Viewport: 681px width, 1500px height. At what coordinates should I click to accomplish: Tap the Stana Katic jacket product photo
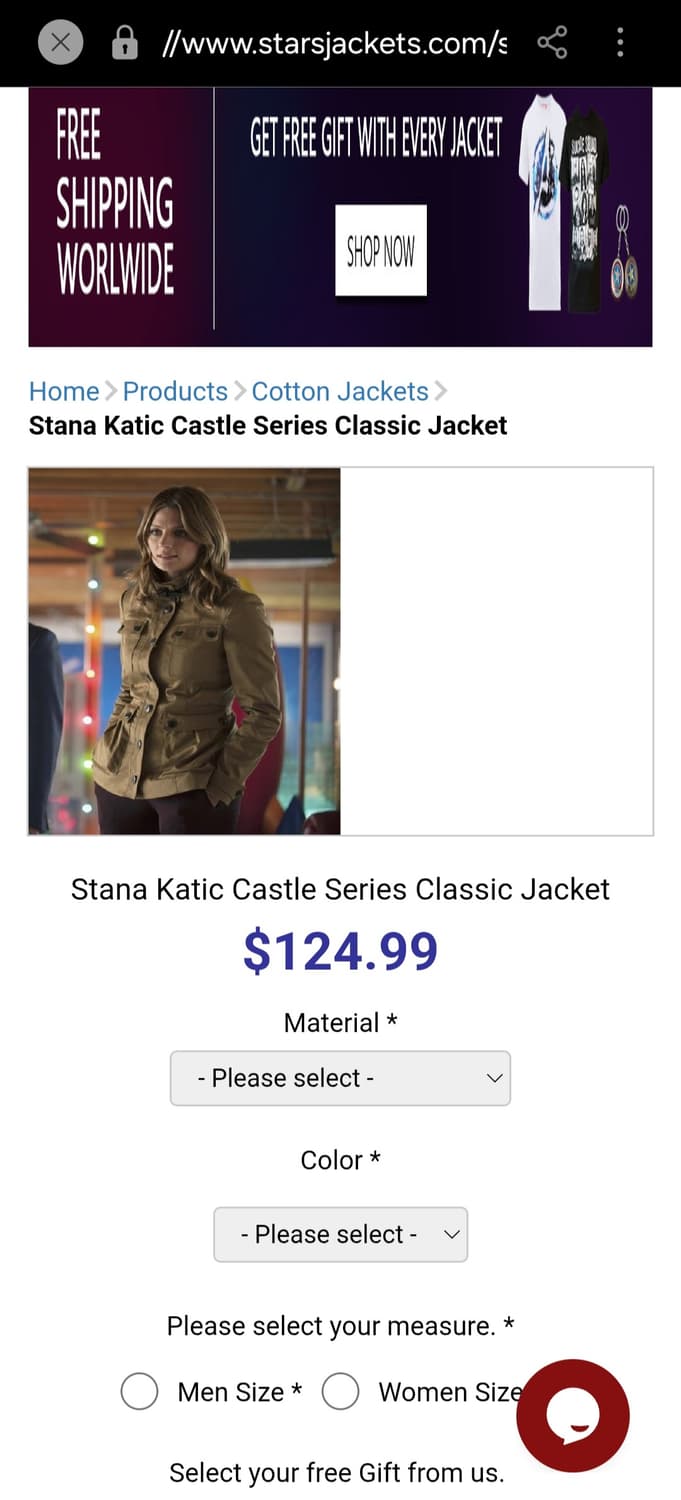pyautogui.click(x=184, y=650)
